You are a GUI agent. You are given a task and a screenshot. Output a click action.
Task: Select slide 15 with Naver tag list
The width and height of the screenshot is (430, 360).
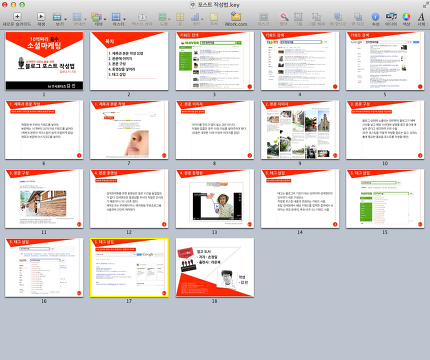pyautogui.click(x=385, y=199)
